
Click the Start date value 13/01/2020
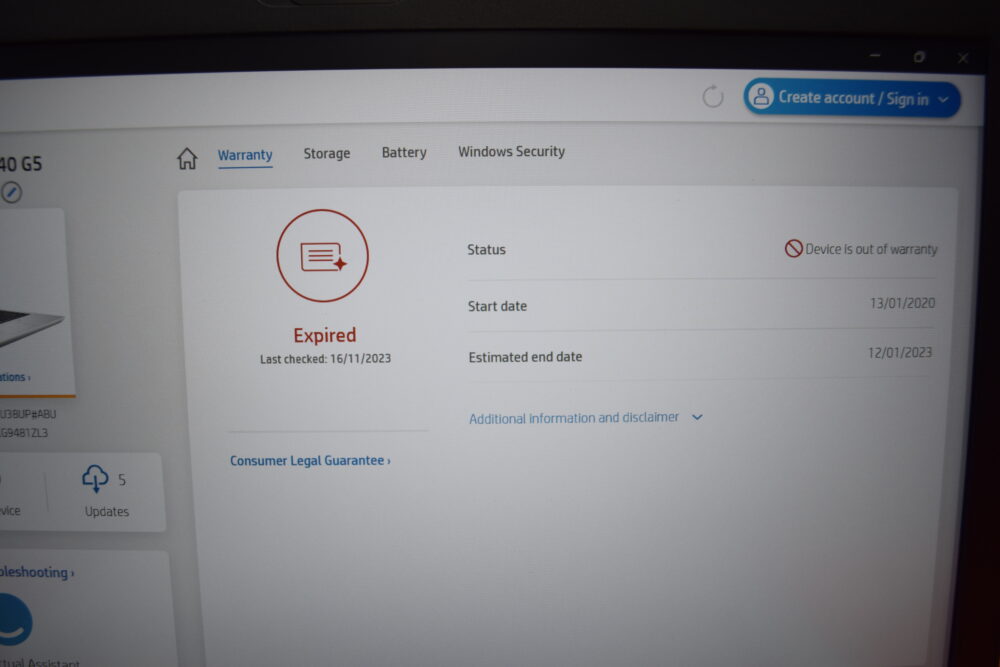[902, 304]
